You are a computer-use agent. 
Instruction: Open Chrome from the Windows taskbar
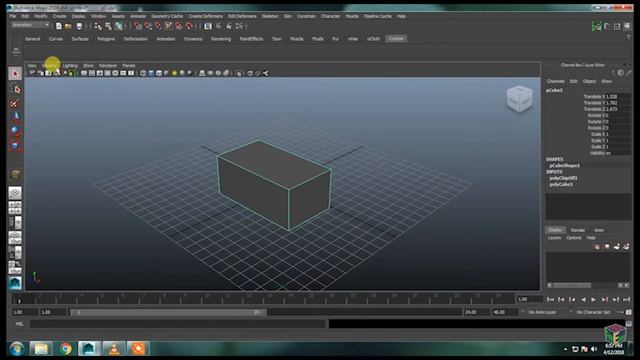click(x=65, y=349)
